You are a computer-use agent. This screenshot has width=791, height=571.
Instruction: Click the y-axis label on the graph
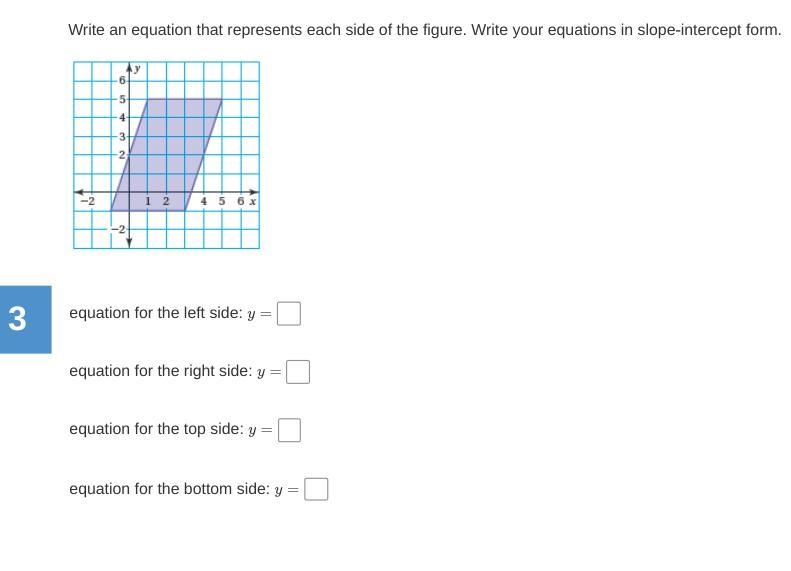(x=137, y=68)
